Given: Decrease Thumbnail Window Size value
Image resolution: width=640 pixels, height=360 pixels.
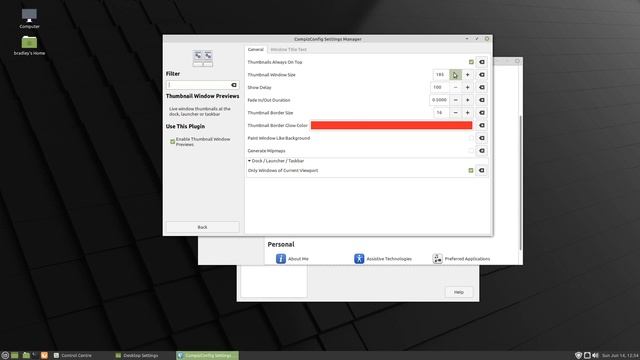Looking at the screenshot, I should (456, 75).
